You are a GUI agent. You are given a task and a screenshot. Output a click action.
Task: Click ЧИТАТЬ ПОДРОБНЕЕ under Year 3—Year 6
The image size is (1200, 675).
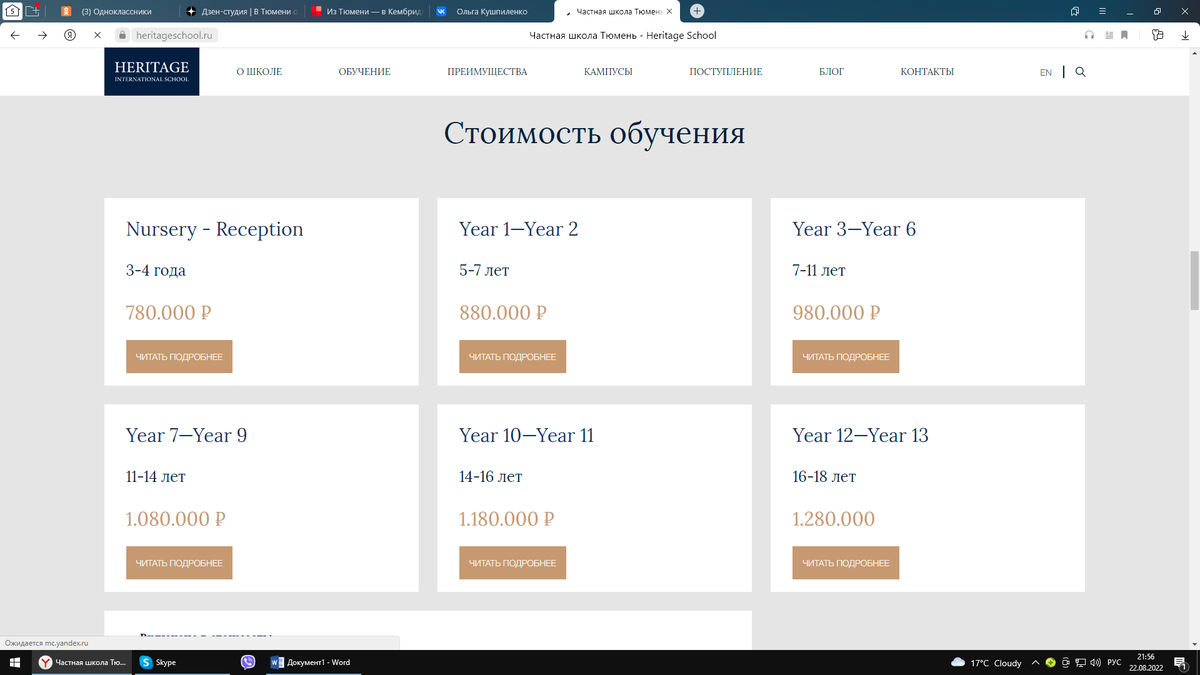tap(846, 356)
